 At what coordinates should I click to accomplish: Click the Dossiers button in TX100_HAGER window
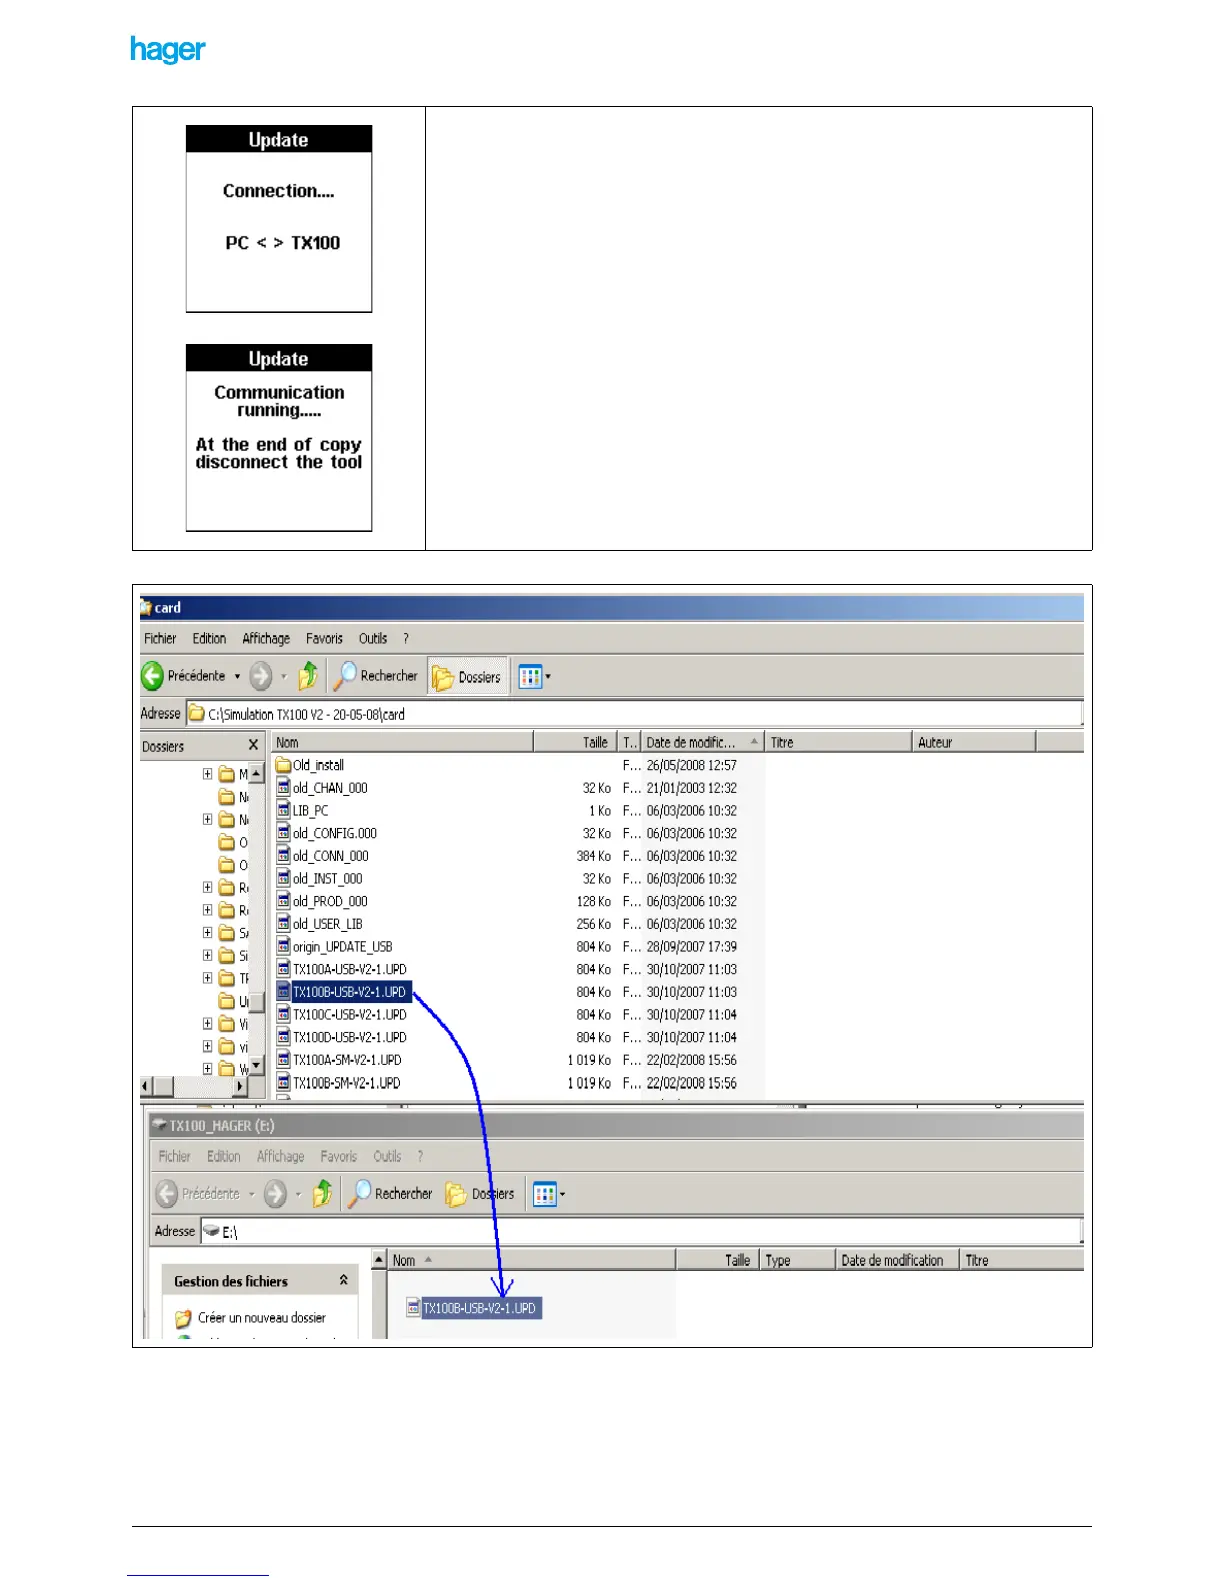click(x=480, y=1194)
